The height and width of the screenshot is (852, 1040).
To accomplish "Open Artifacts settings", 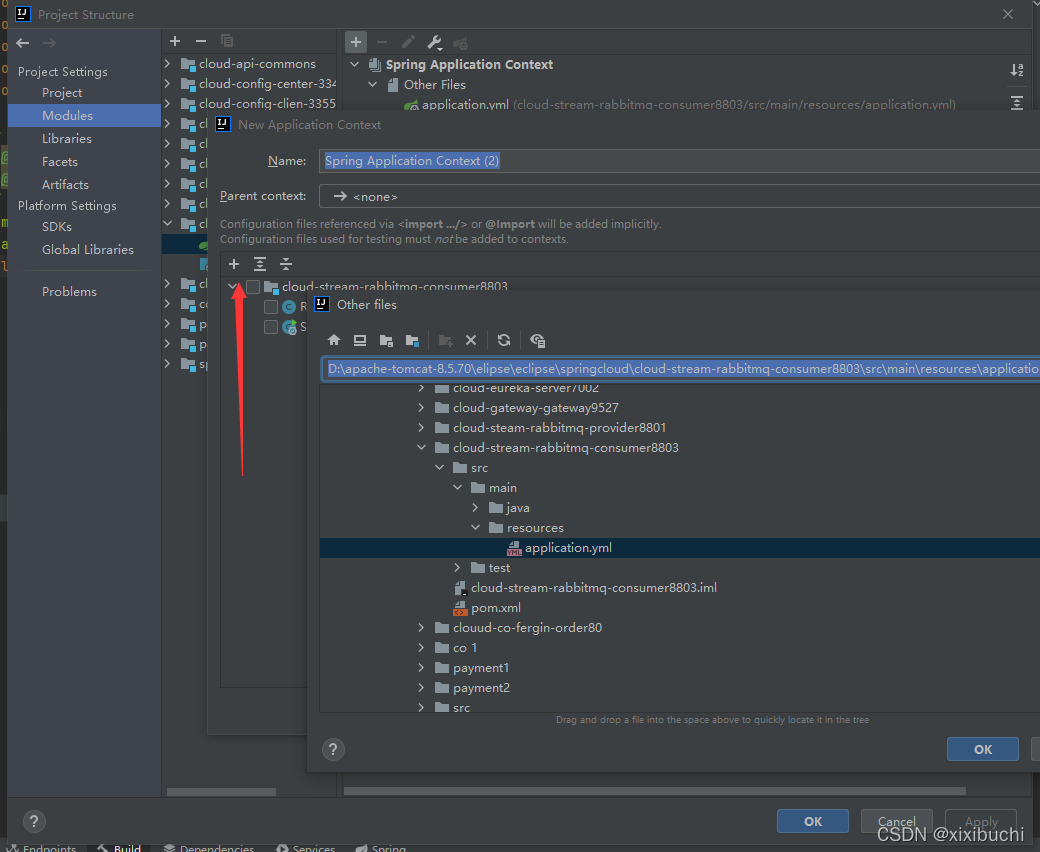I will 65,184.
